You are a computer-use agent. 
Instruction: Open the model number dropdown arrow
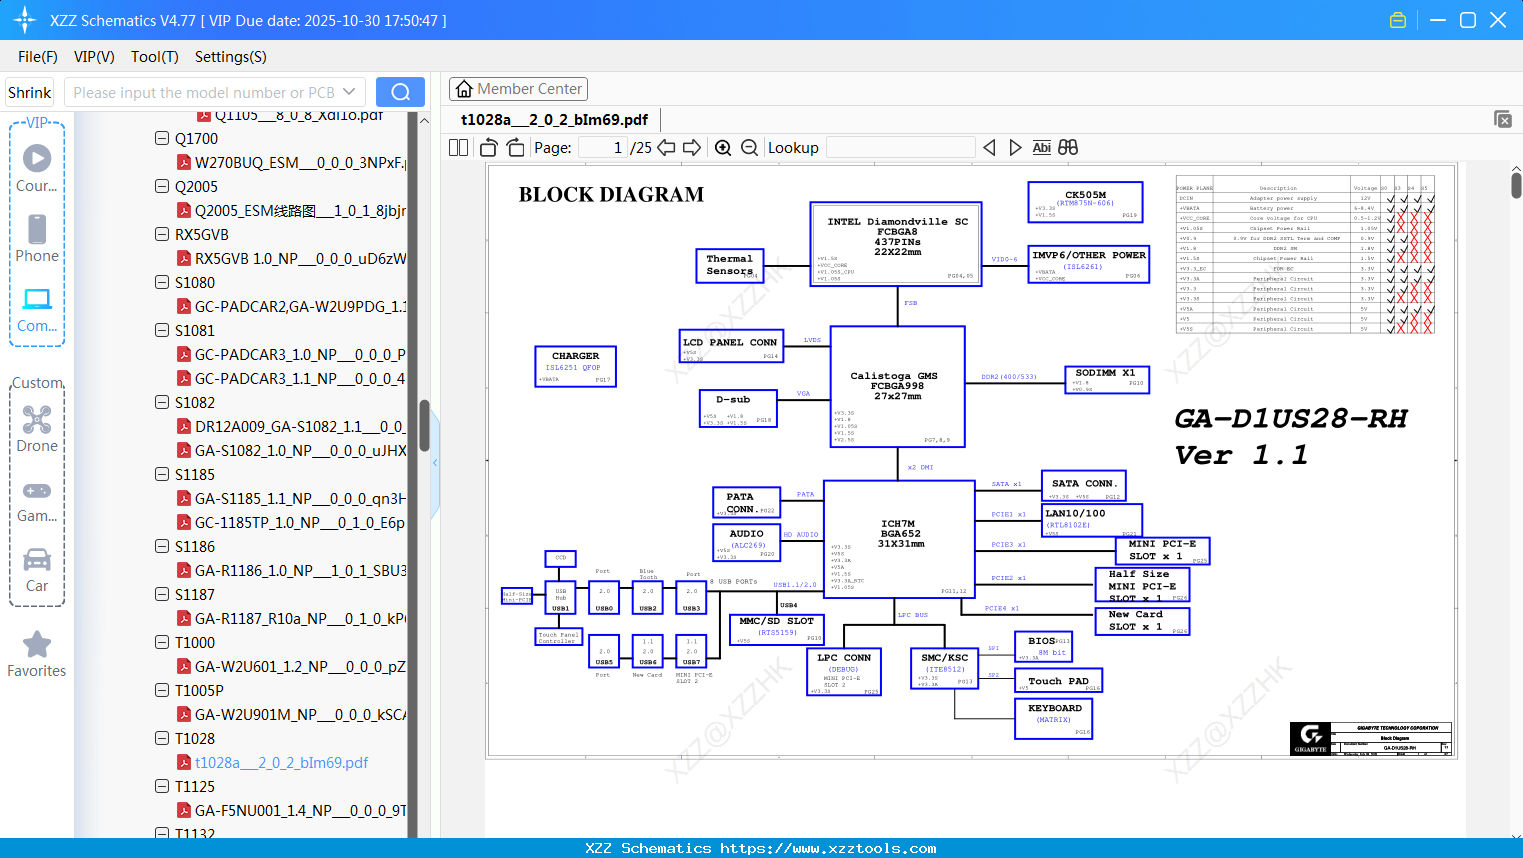(349, 92)
